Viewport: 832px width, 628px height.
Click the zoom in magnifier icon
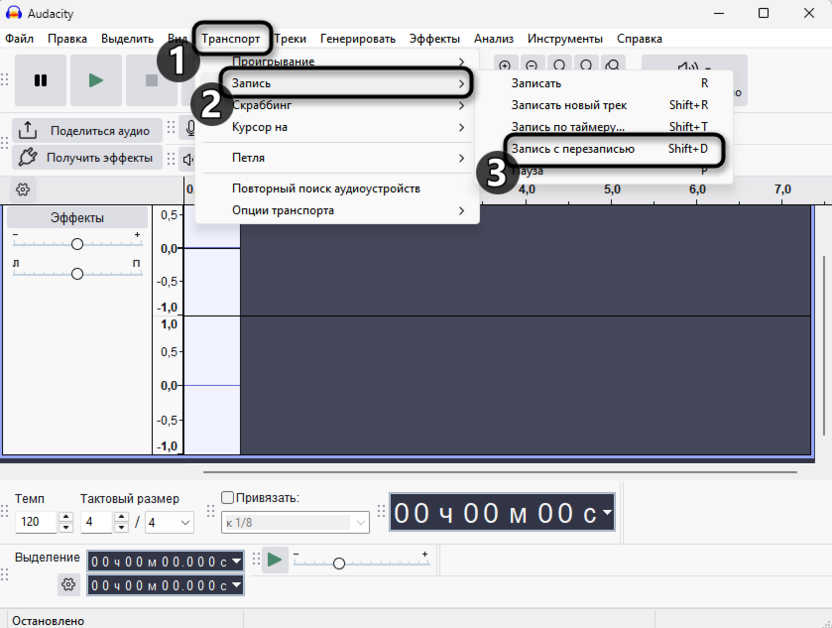(x=505, y=65)
